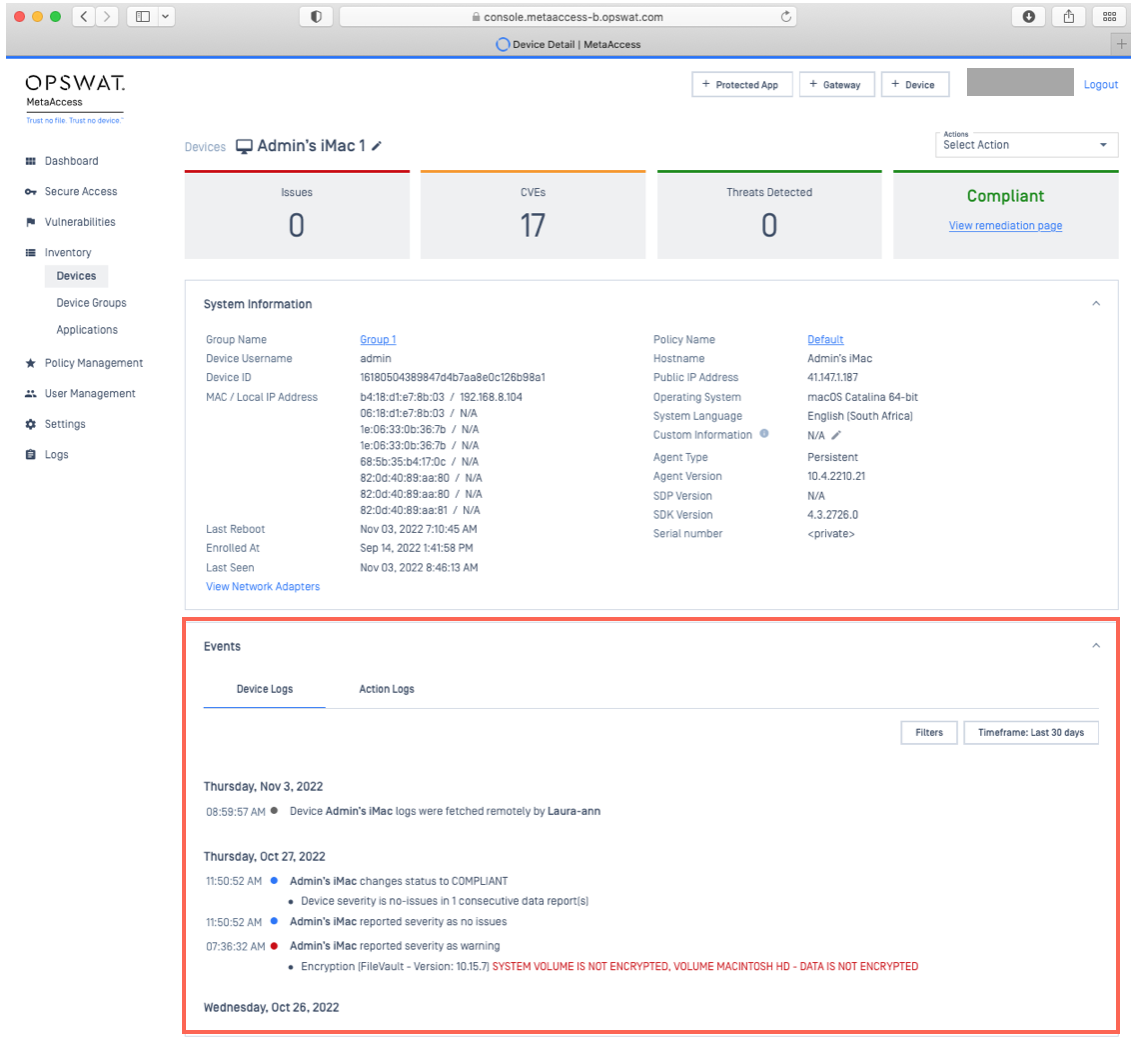Edit device name with pencil icon
1131x1040 pixels.
377,146
